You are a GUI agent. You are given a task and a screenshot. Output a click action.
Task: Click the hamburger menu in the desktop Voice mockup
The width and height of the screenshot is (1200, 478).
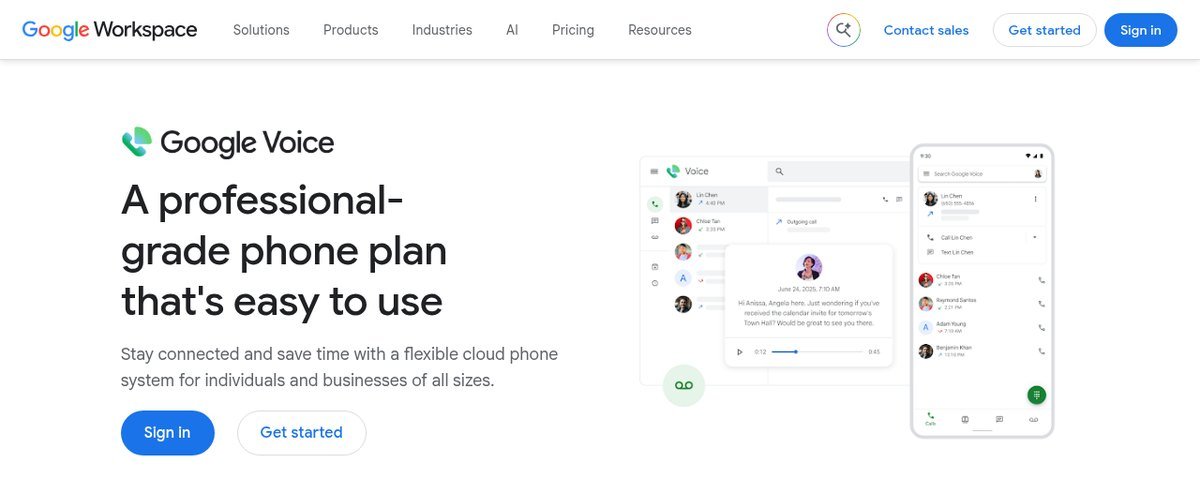pyautogui.click(x=654, y=172)
